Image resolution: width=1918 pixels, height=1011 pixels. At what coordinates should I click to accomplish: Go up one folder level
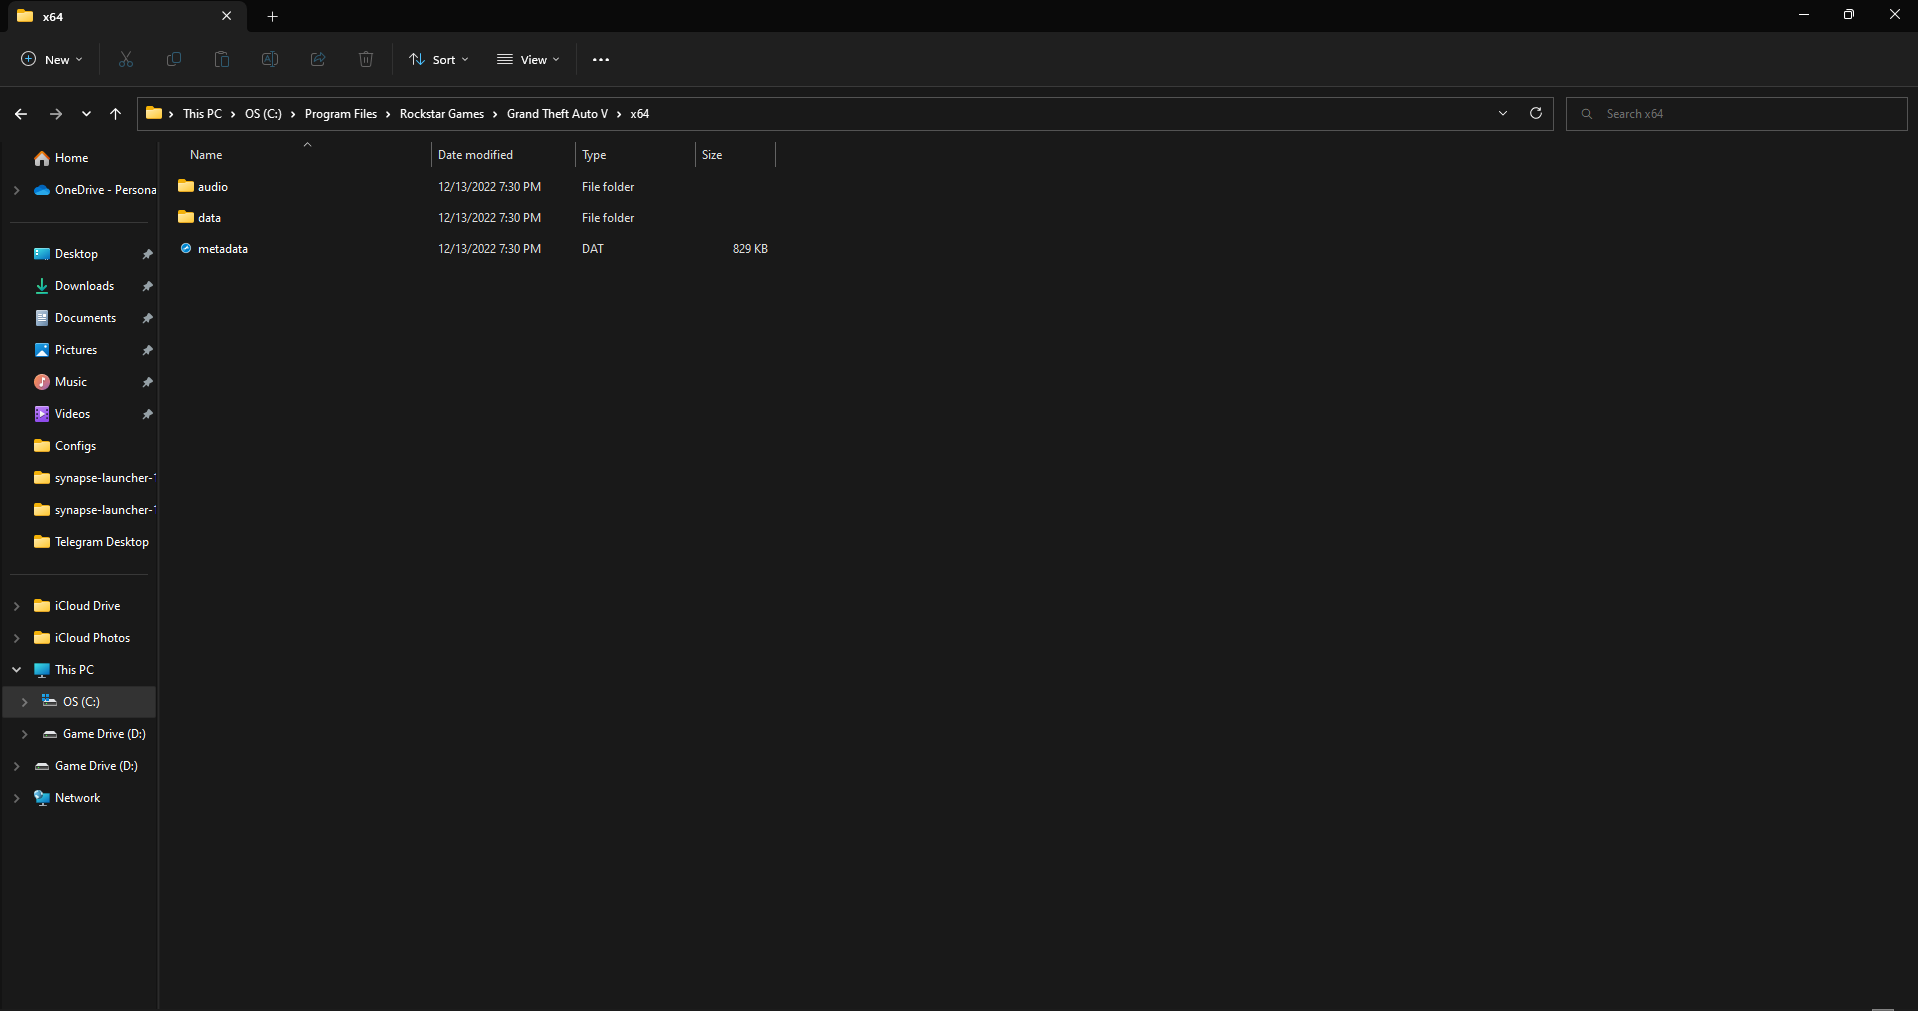point(116,114)
